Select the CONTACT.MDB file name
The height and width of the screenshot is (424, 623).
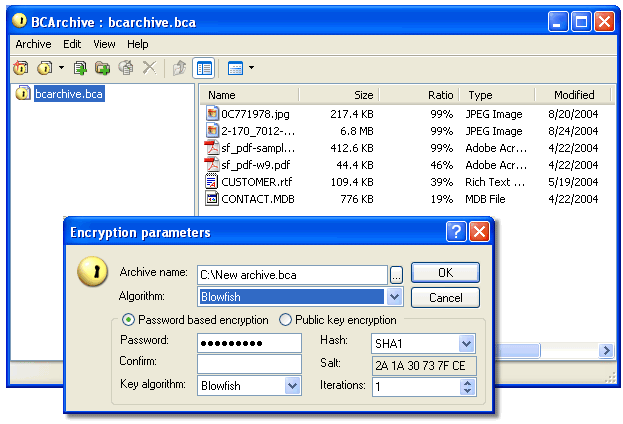pyautogui.click(x=257, y=199)
